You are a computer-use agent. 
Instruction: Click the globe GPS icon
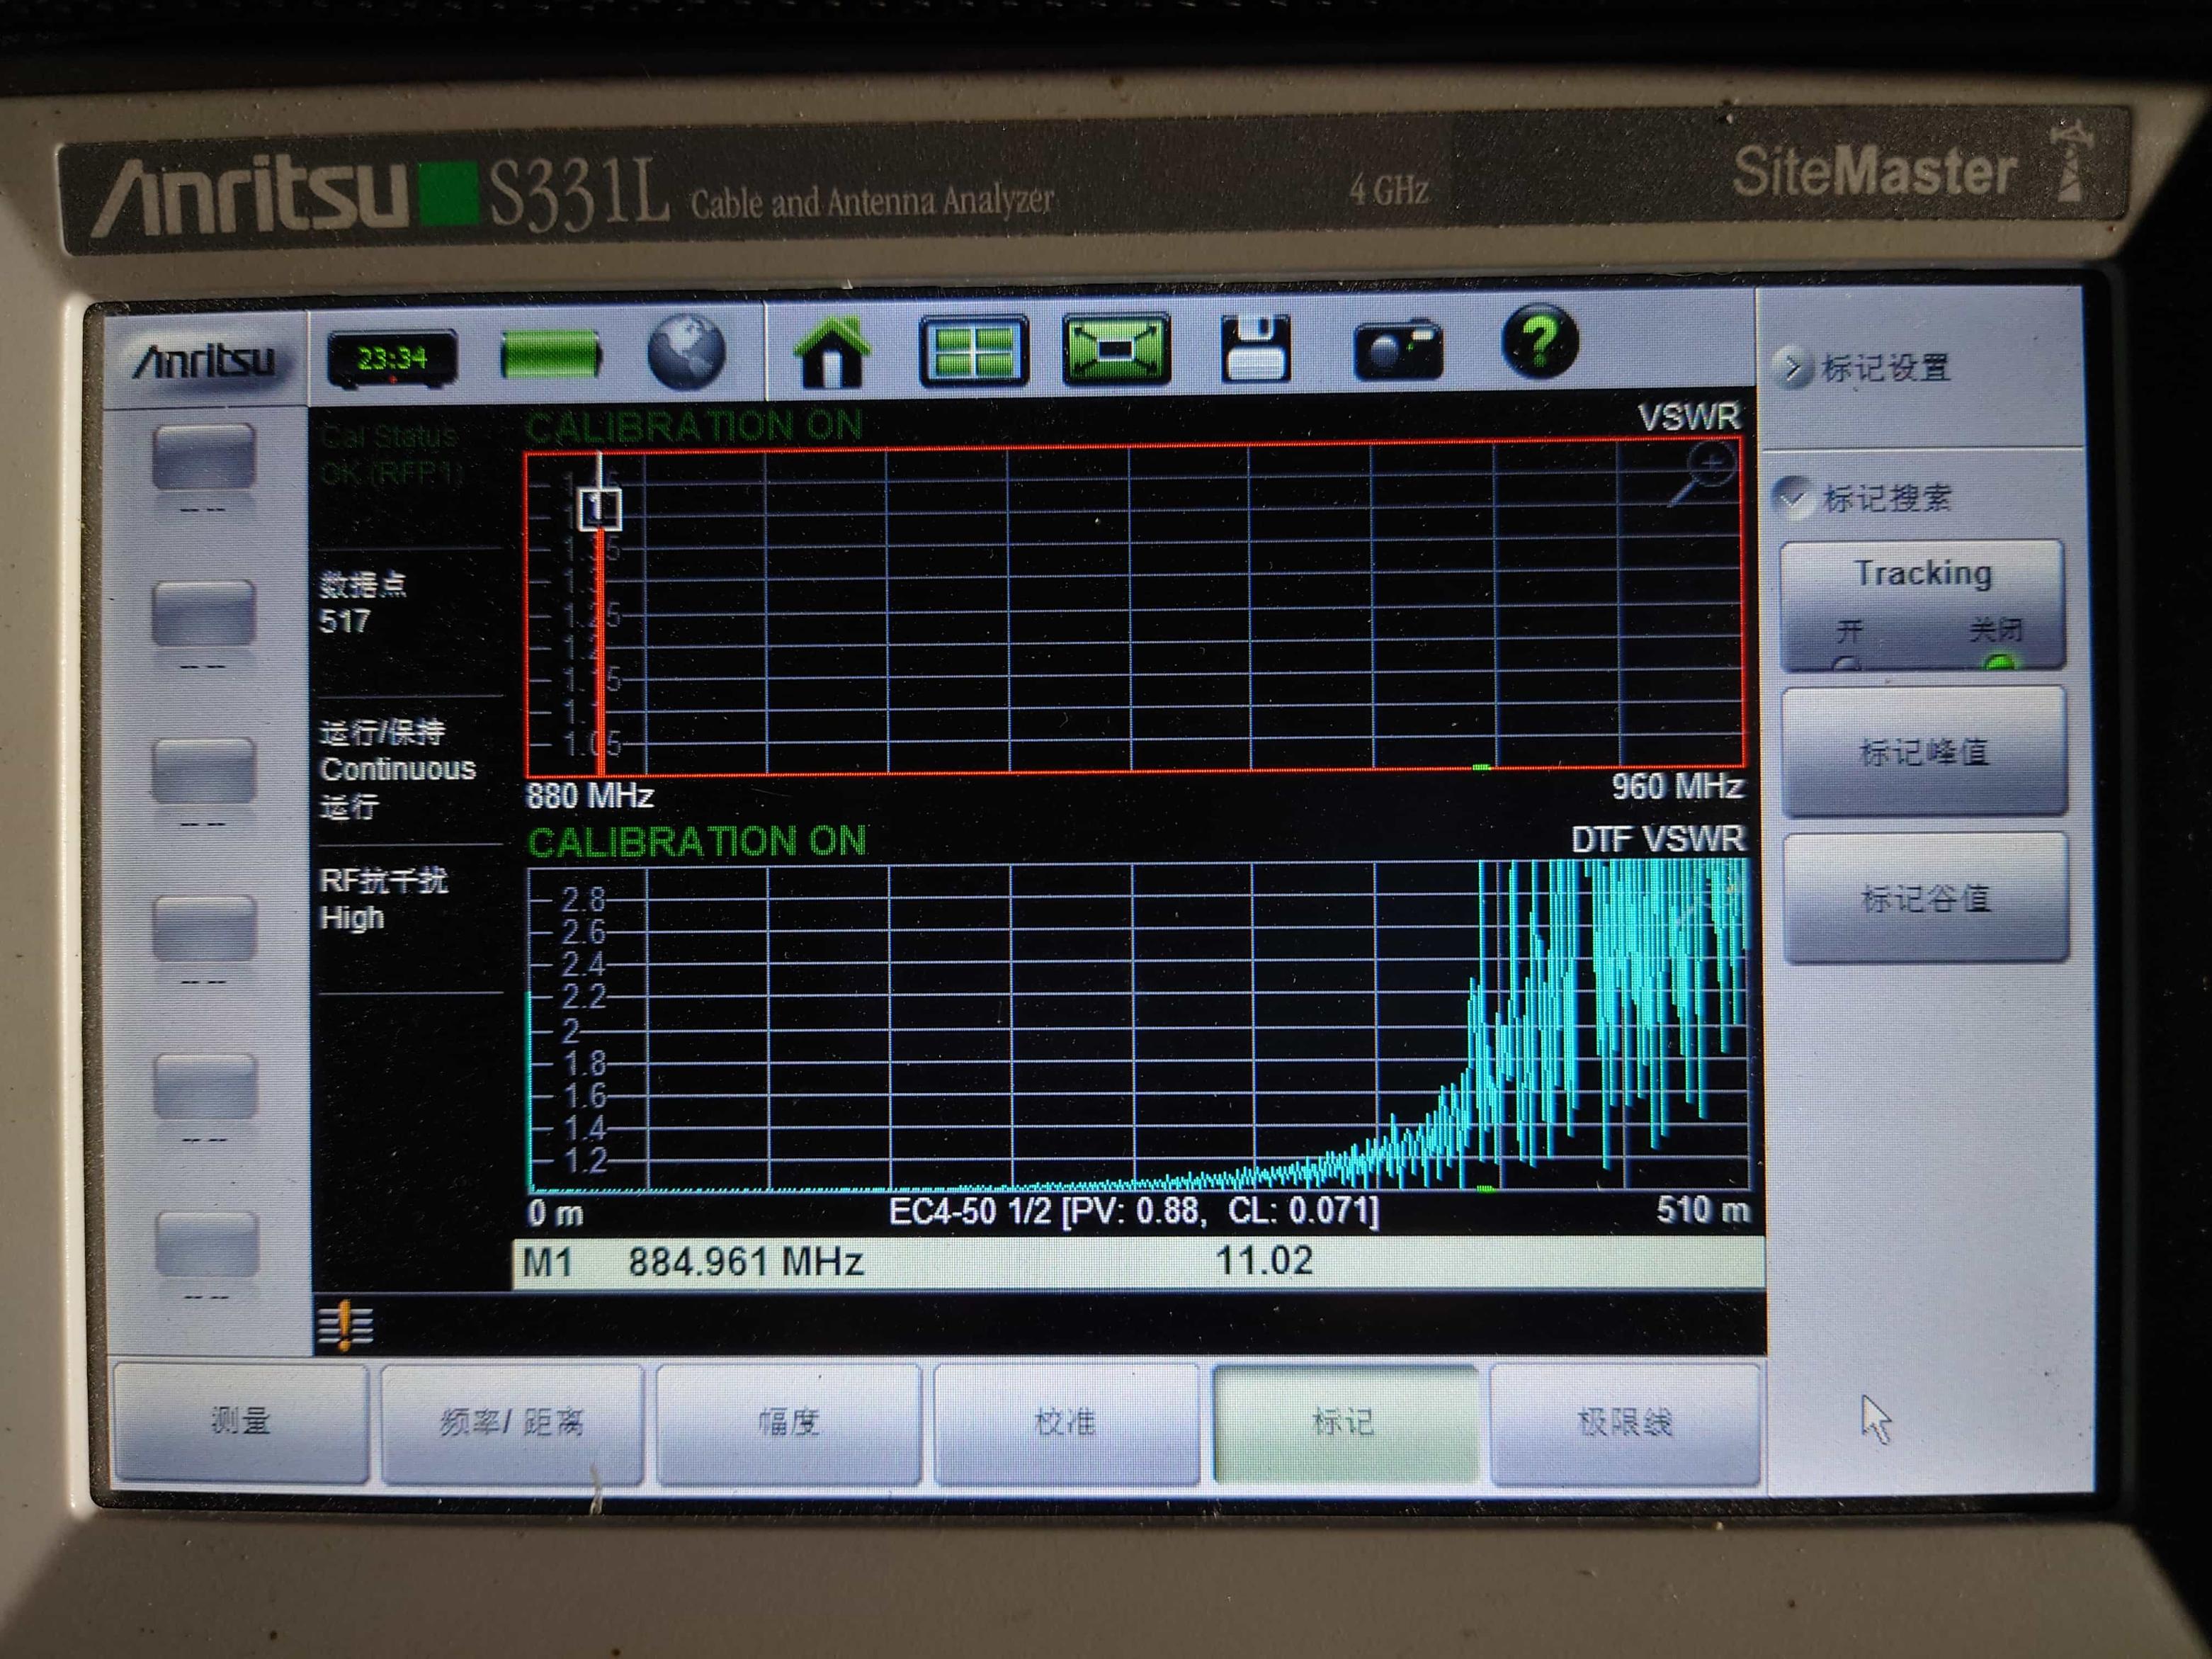tap(686, 352)
